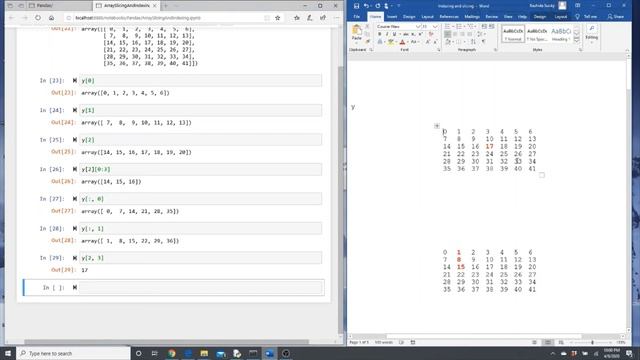The width and height of the screenshot is (640, 360).
Task: Click the Share button in Word
Action: [616, 17]
